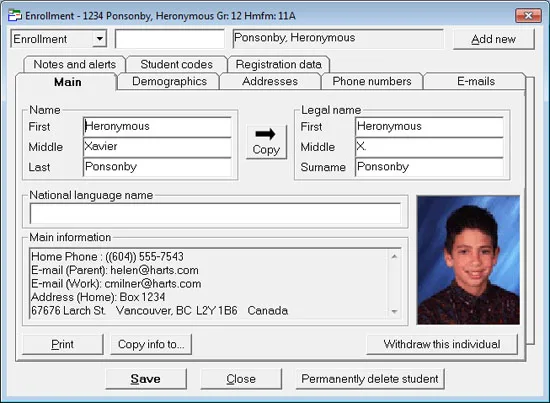The width and height of the screenshot is (550, 403).
Task: Save the student record
Action: click(146, 379)
